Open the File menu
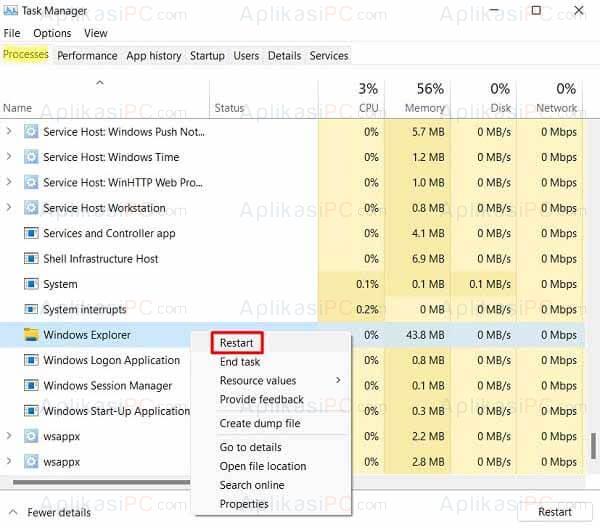Screen dimensions: 600x528 tap(12, 33)
